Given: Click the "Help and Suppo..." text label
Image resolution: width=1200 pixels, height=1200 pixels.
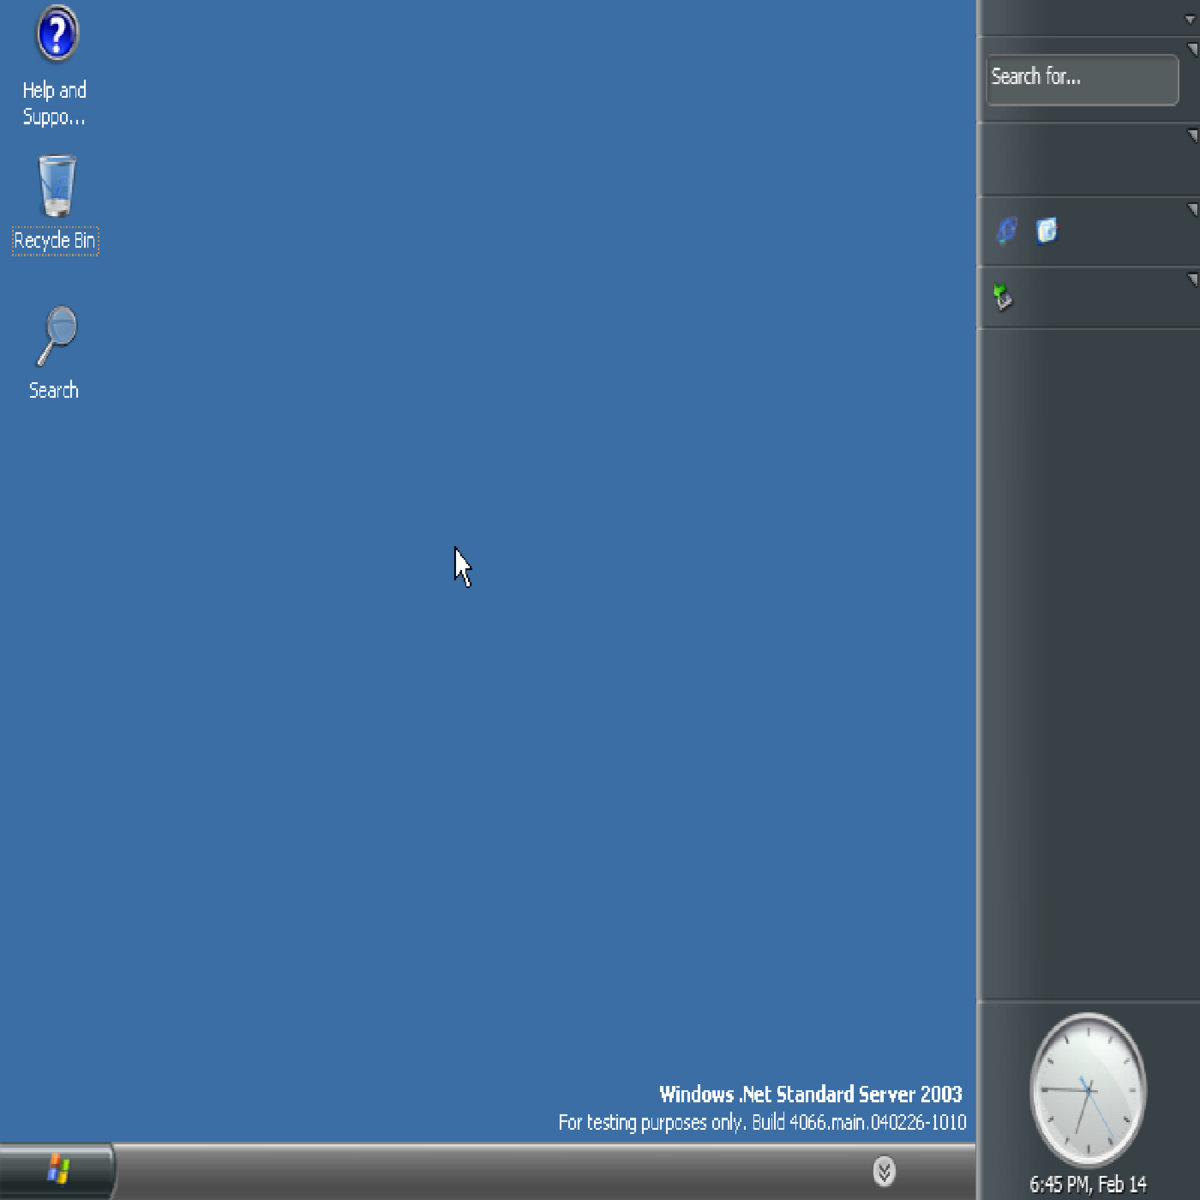Looking at the screenshot, I should click(x=55, y=104).
